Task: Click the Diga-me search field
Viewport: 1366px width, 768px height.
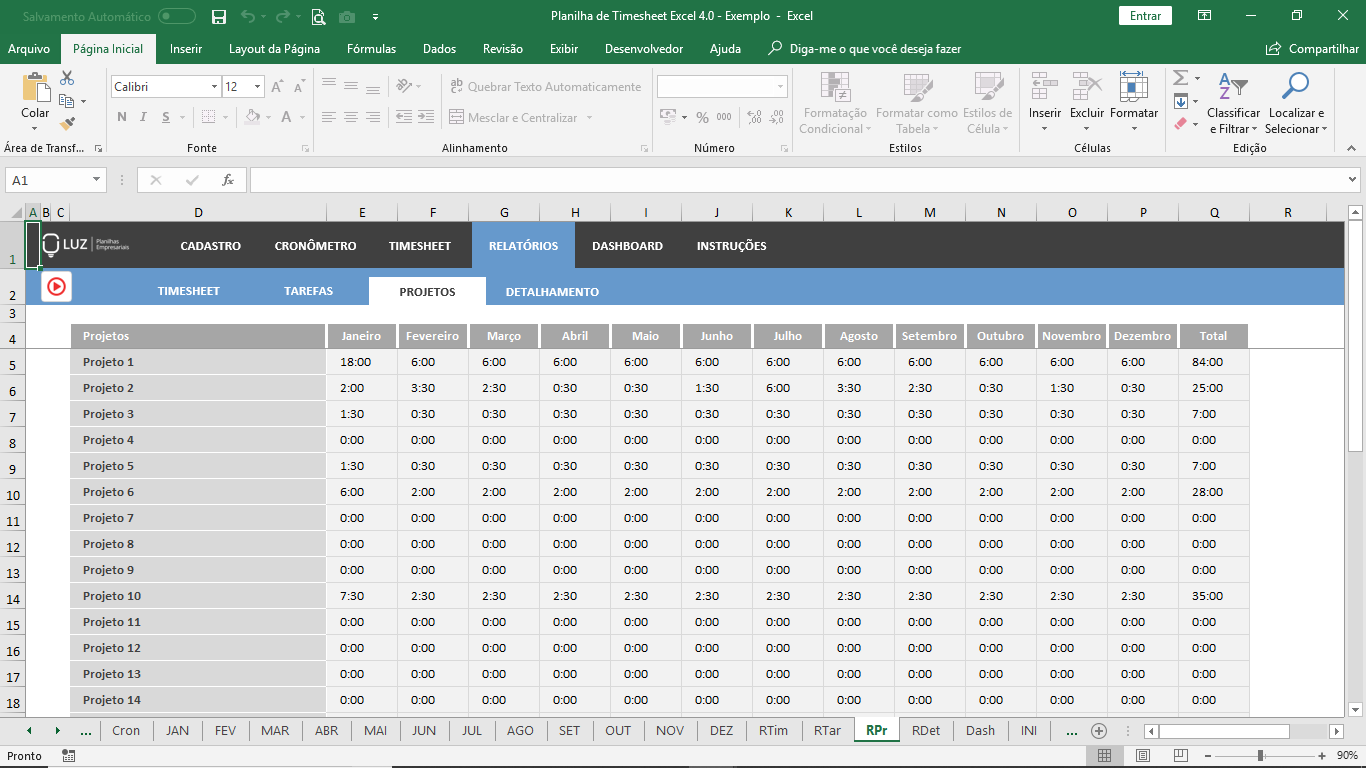Action: [865, 49]
